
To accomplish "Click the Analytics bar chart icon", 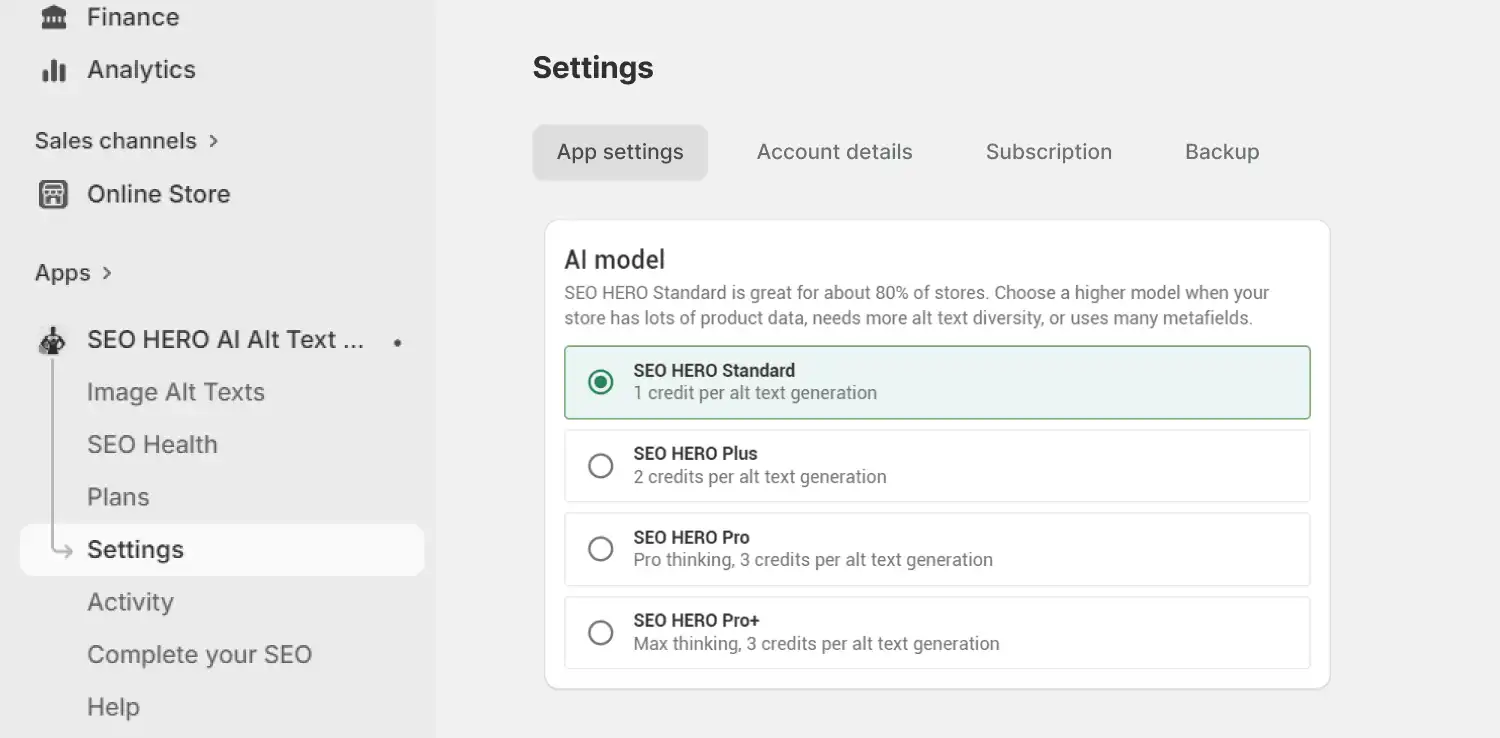I will pos(53,70).
